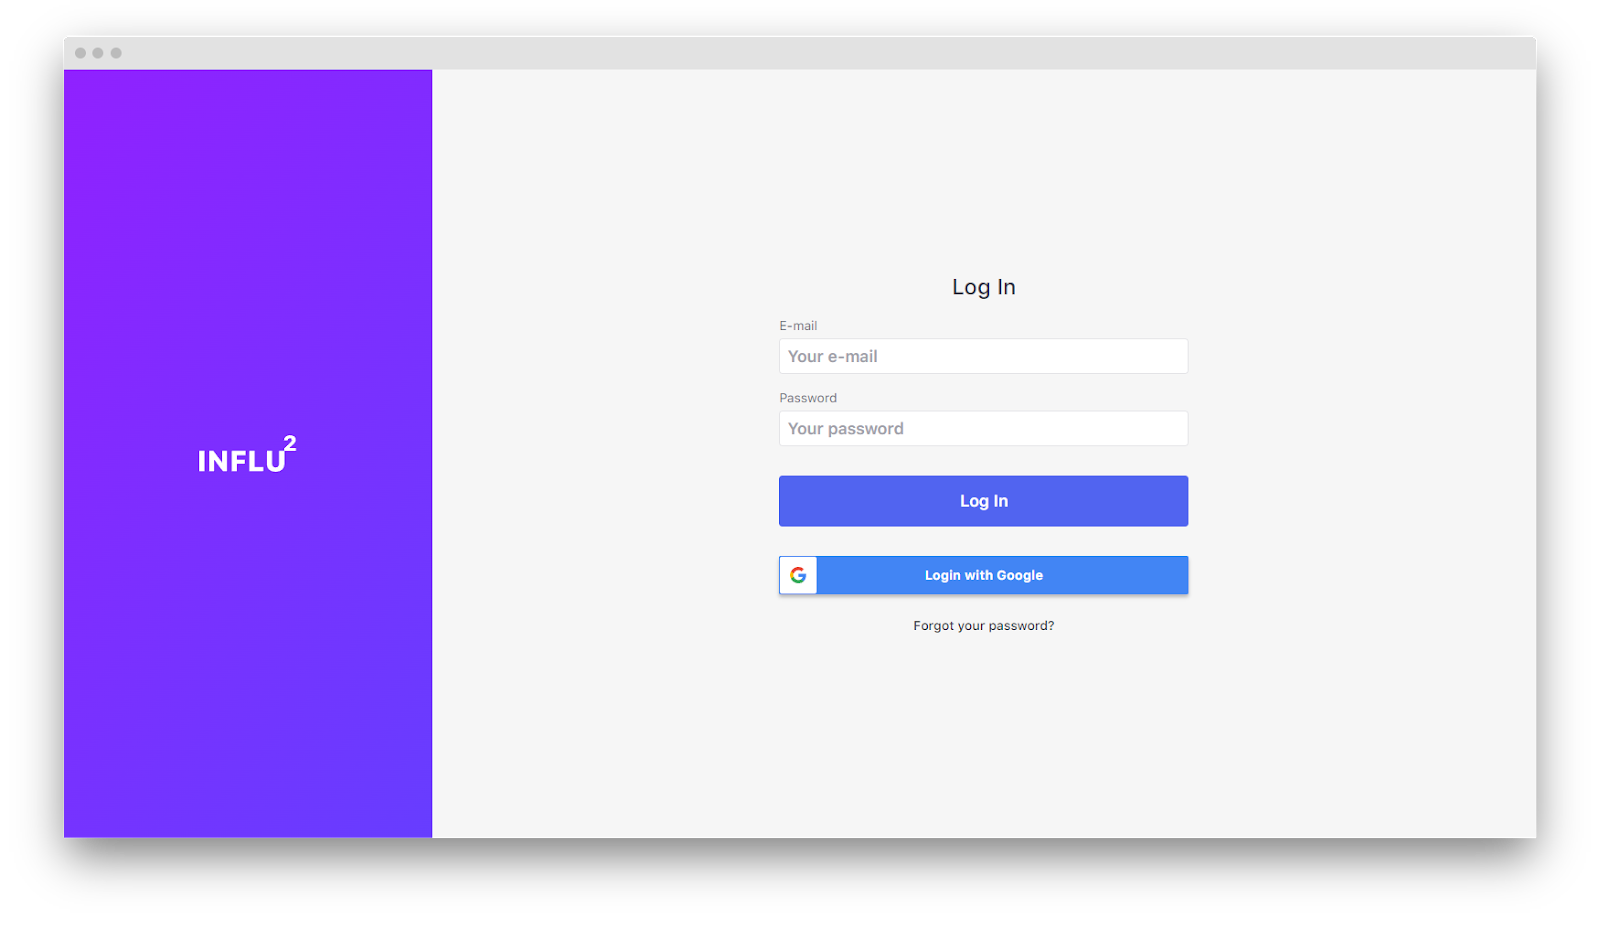Click the right end of the e-mail field
This screenshot has height=929, width=1600.
(1170, 356)
